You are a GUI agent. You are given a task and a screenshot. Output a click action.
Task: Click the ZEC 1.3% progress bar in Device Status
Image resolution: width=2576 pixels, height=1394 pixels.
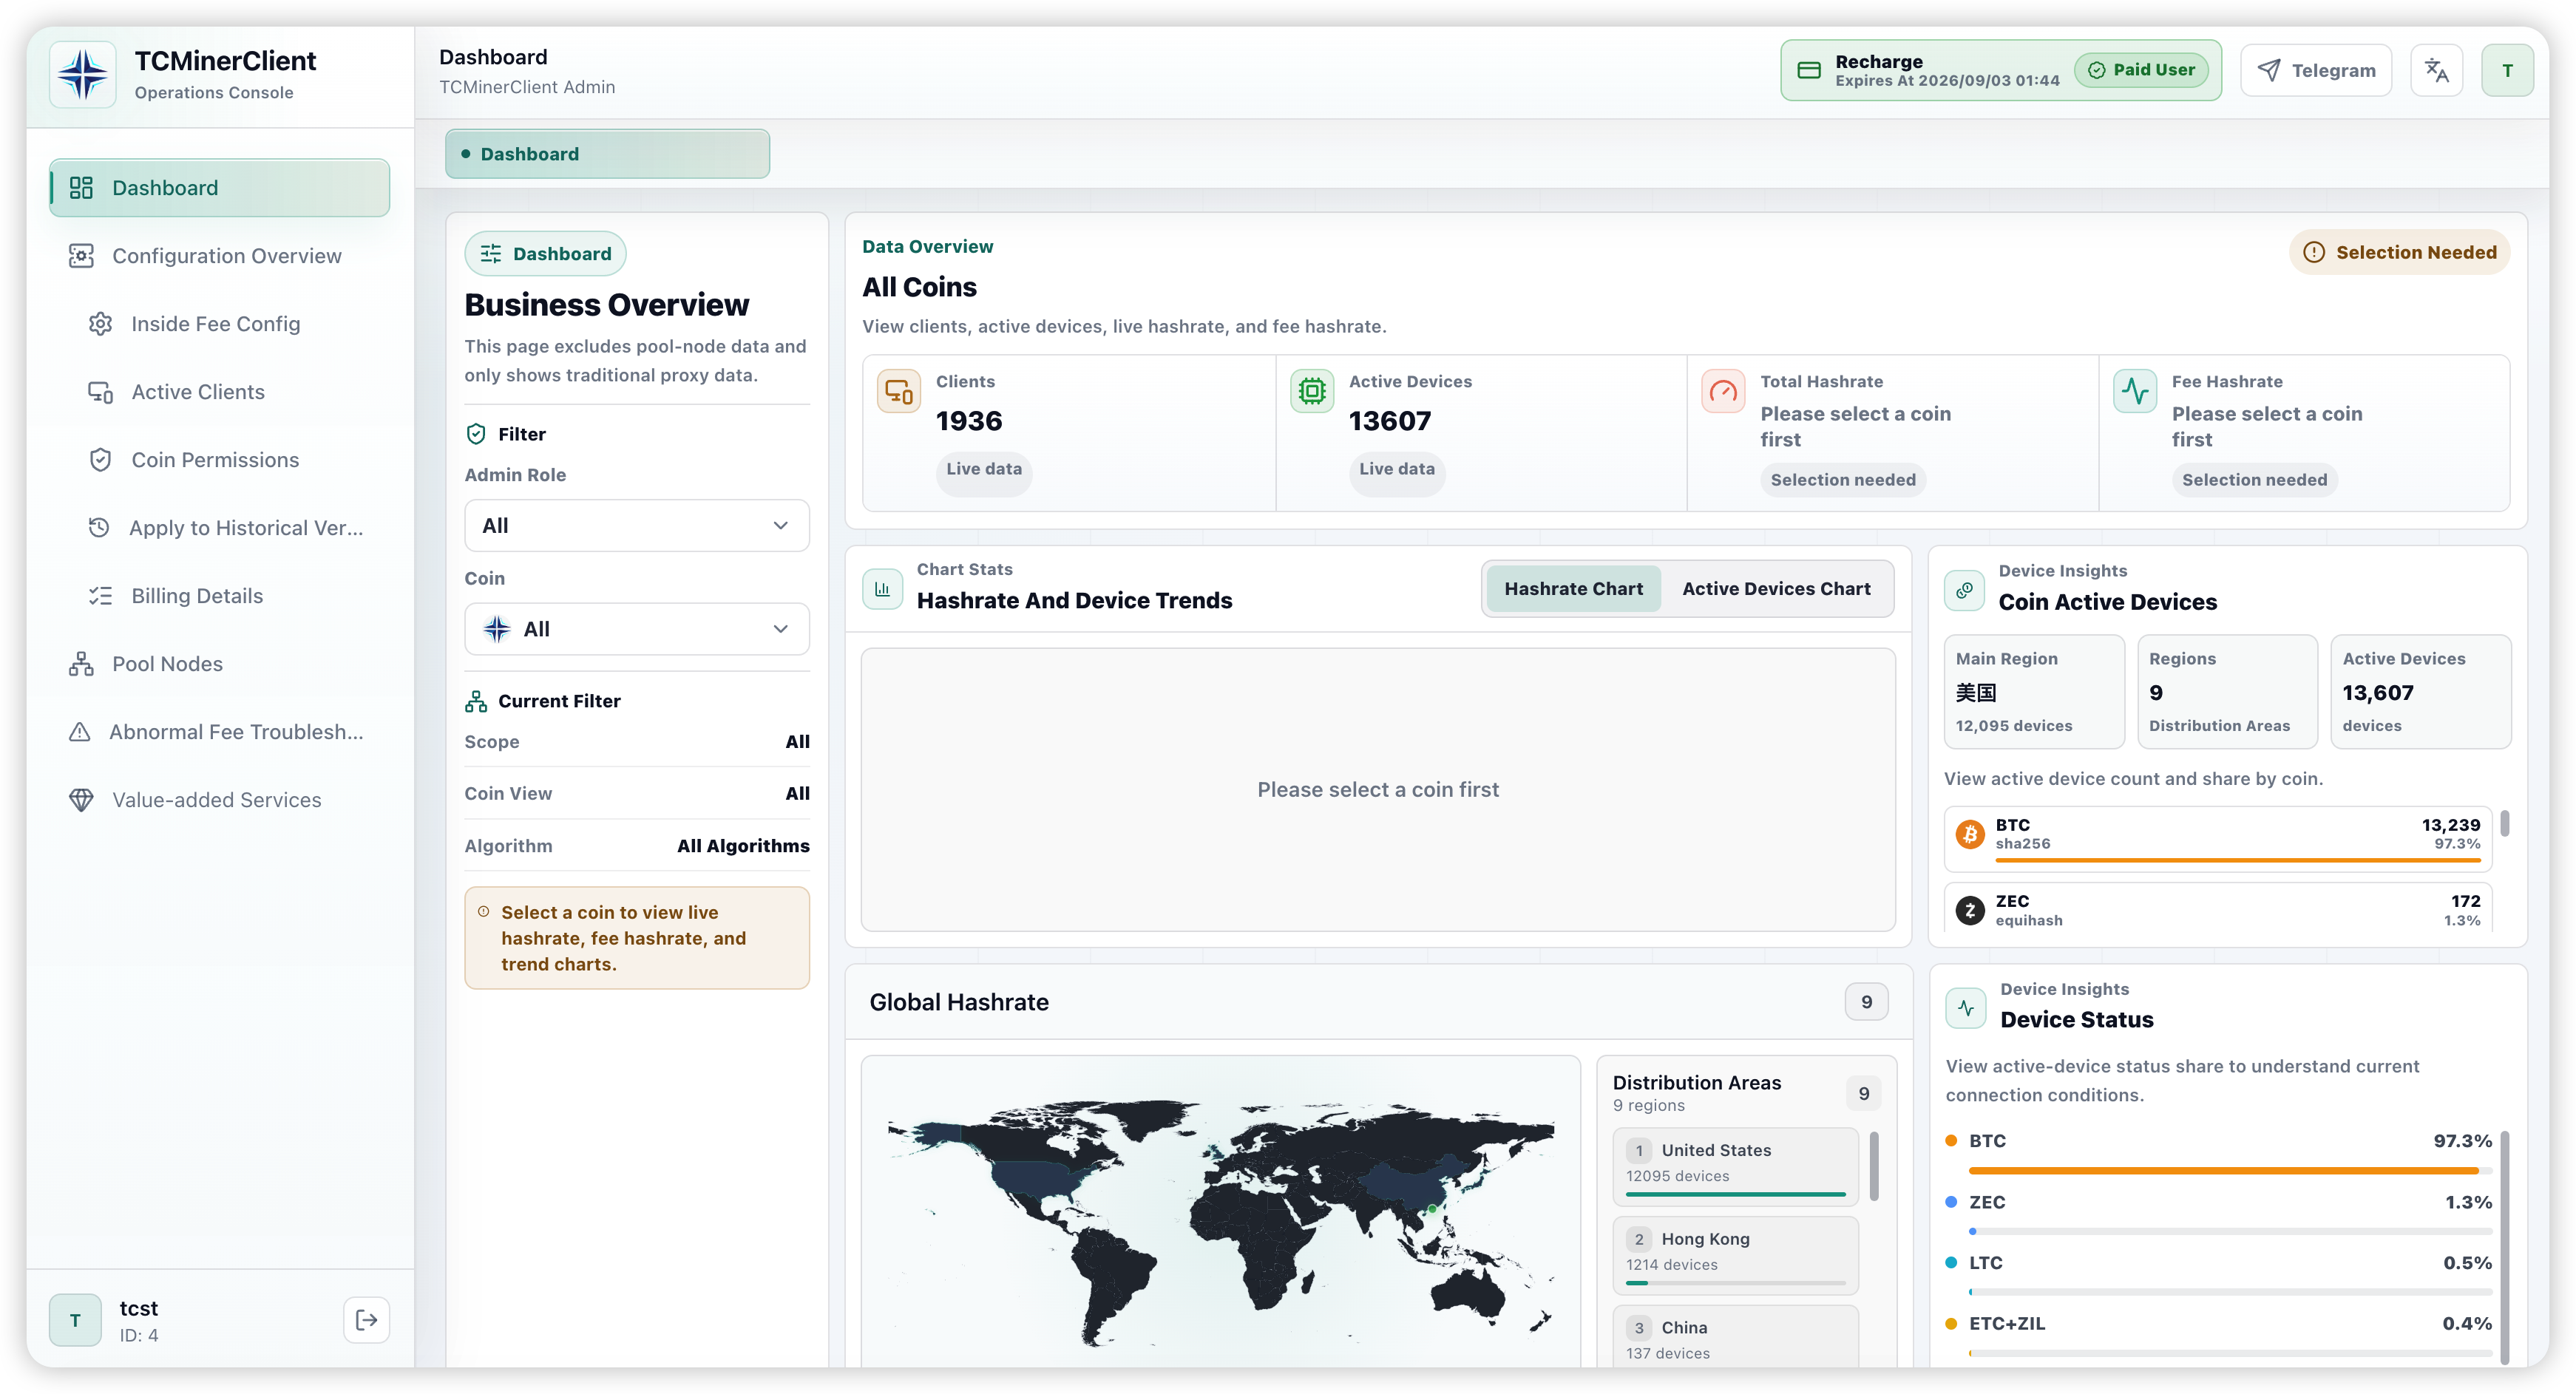coord(2230,1231)
